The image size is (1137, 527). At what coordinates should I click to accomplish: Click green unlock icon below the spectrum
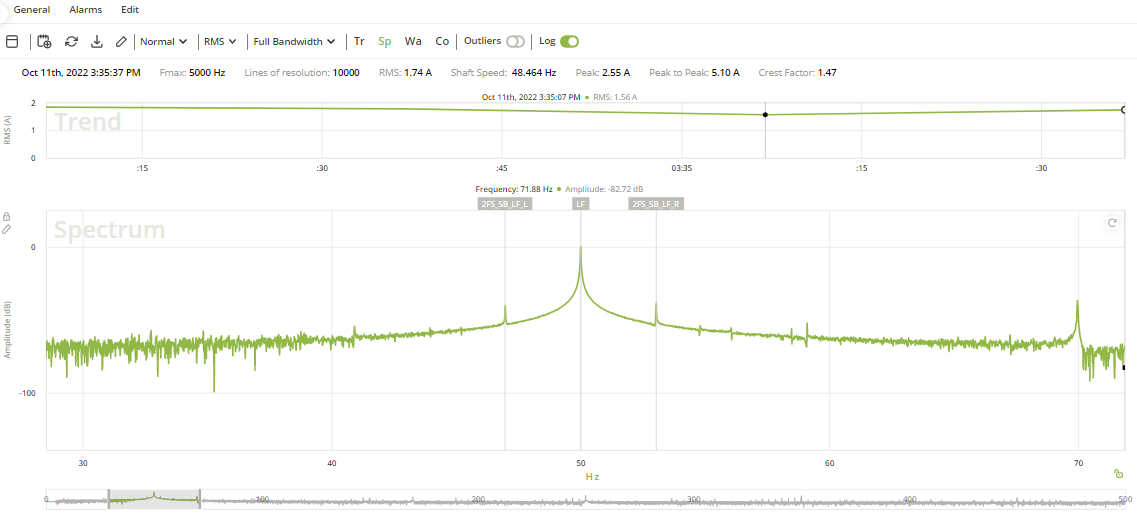click(1117, 474)
